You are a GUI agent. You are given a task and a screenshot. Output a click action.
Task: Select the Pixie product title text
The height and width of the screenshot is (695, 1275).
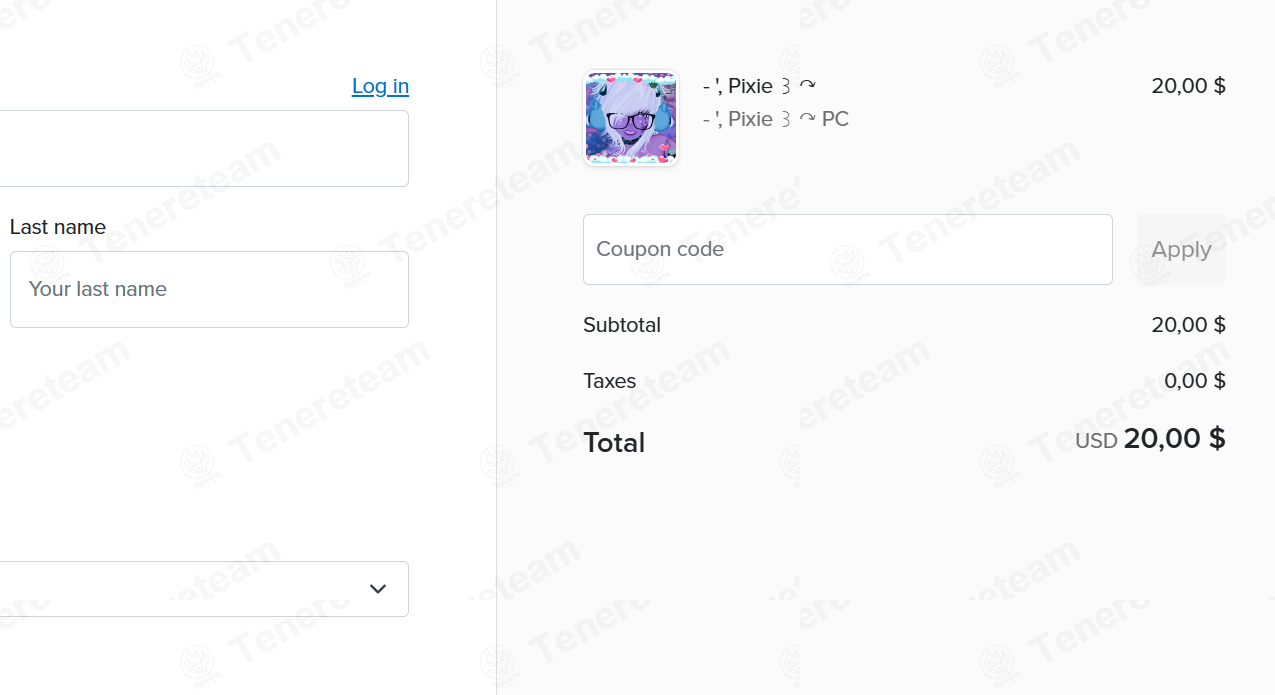(x=759, y=86)
